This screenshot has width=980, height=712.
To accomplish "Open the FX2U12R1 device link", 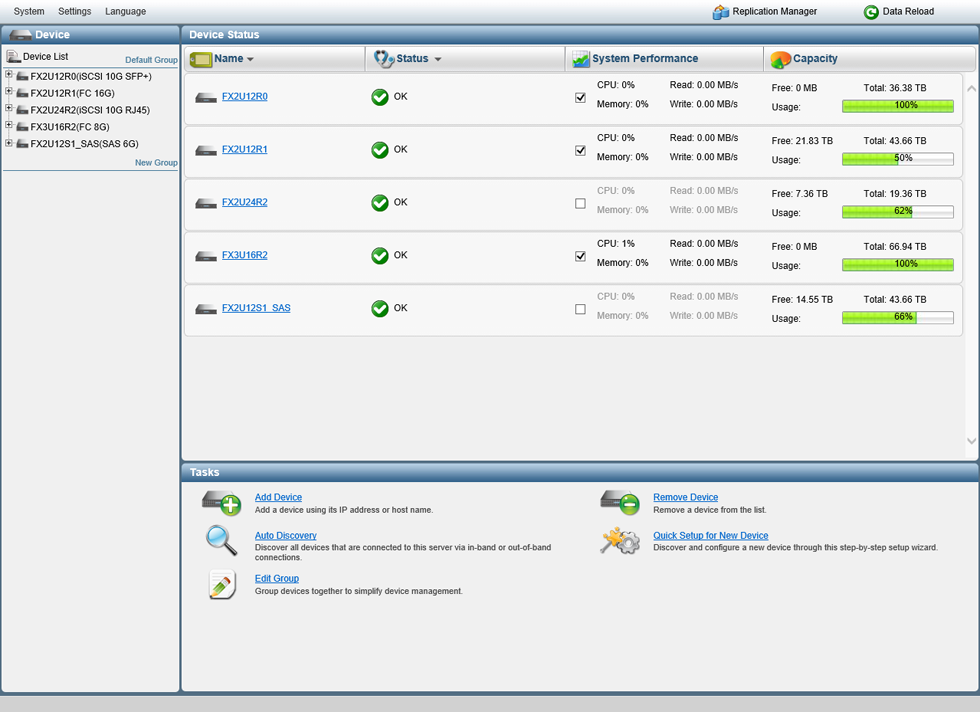I will [244, 149].
